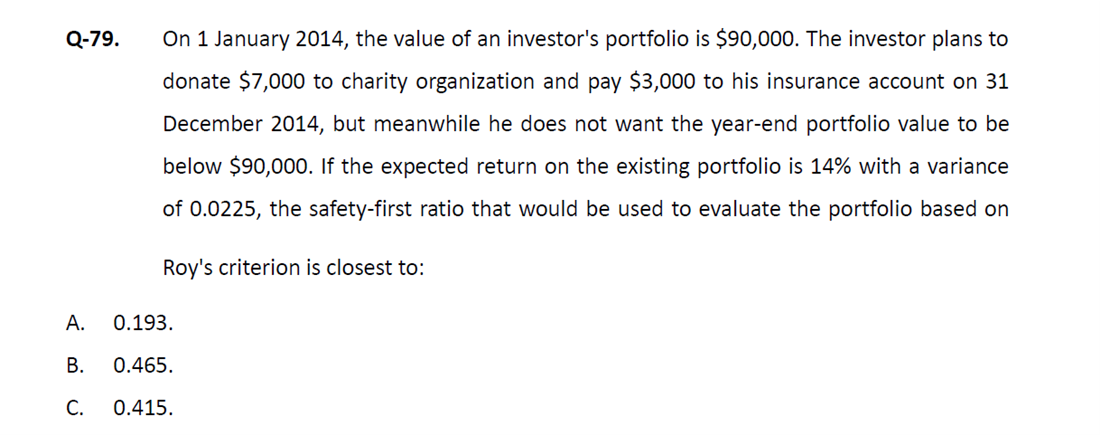Click the $3,000 insurance payment amount
Screen dimensions: 1100x435
pyautogui.click(x=664, y=83)
